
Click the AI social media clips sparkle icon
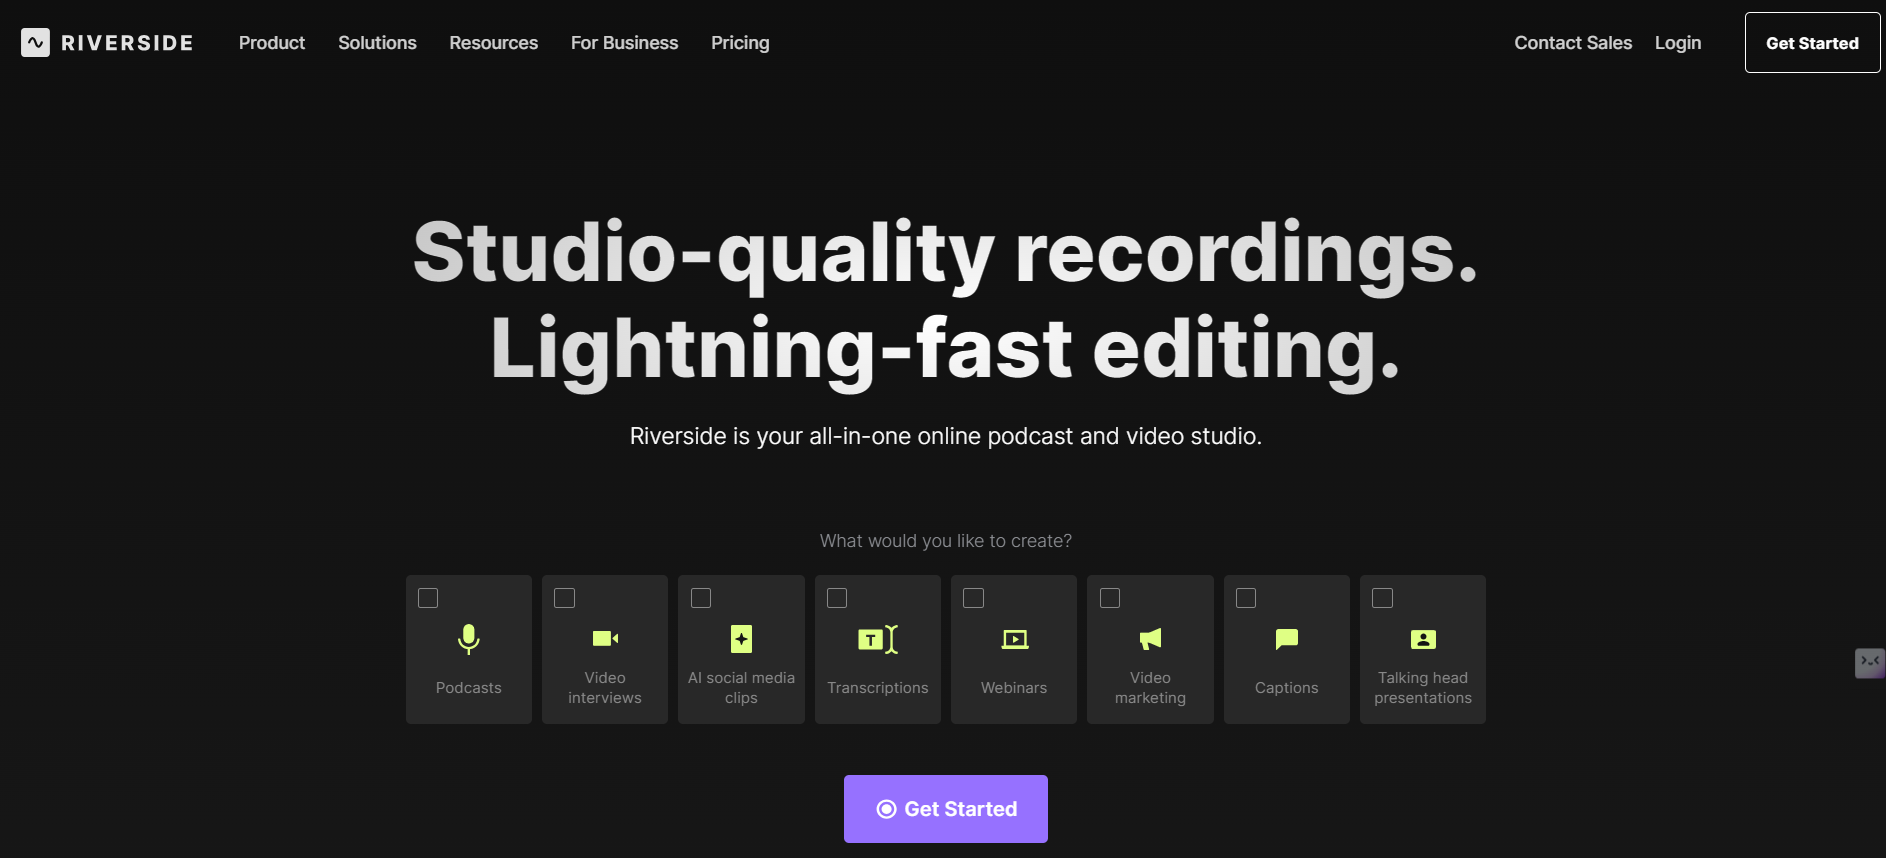[741, 639]
